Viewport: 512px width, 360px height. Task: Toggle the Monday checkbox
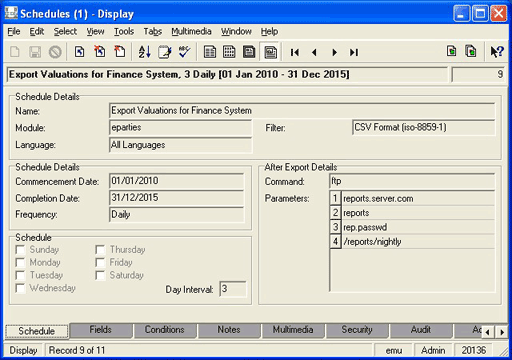[x=20, y=263]
